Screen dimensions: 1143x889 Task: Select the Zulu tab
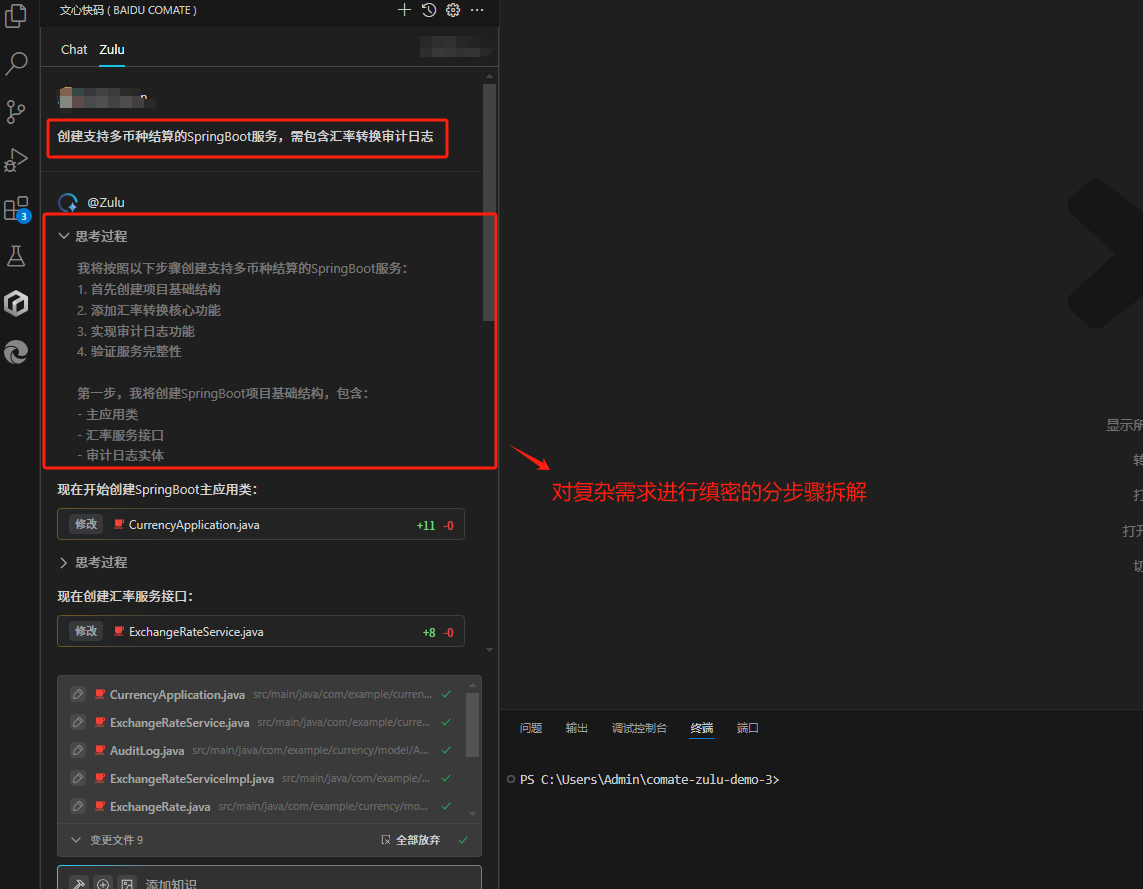[x=112, y=50]
